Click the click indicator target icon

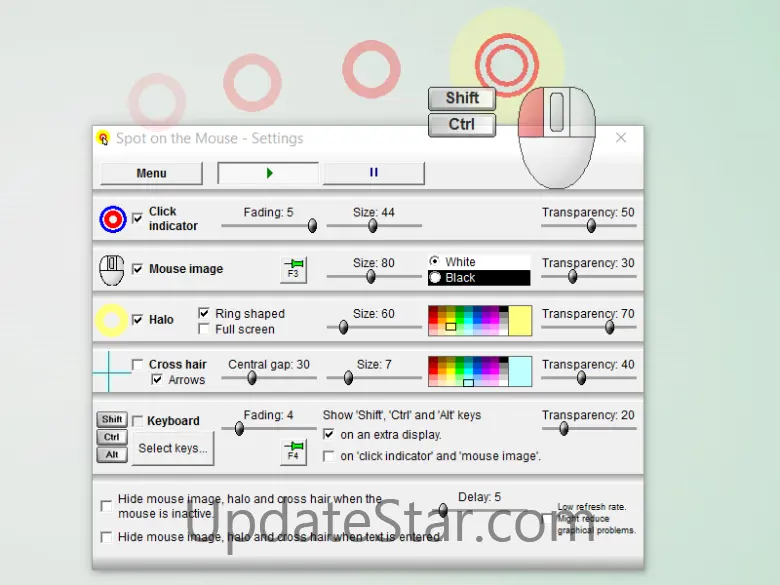tap(112, 219)
